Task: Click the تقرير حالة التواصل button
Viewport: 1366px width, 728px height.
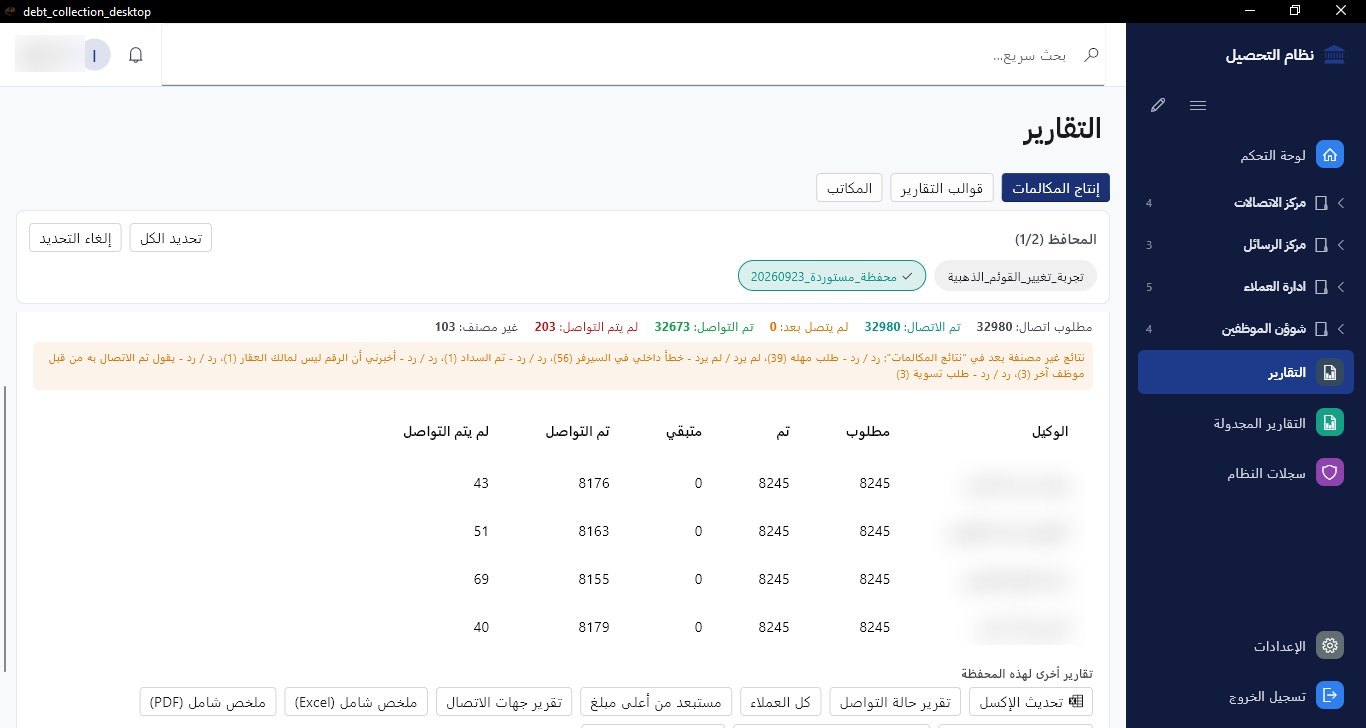Action: pyautogui.click(x=896, y=702)
